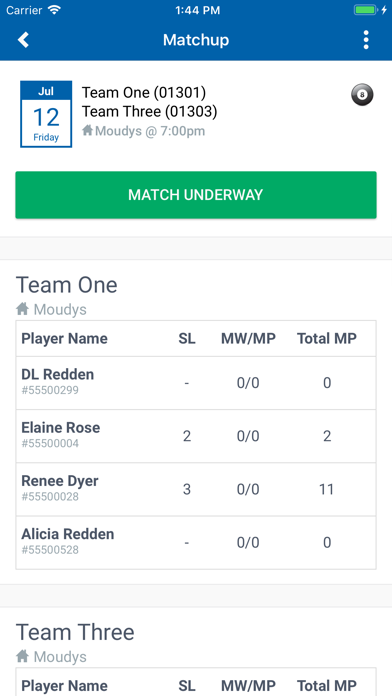392x696 pixels.
Task: Open DL Redden player row
Action: (196, 383)
